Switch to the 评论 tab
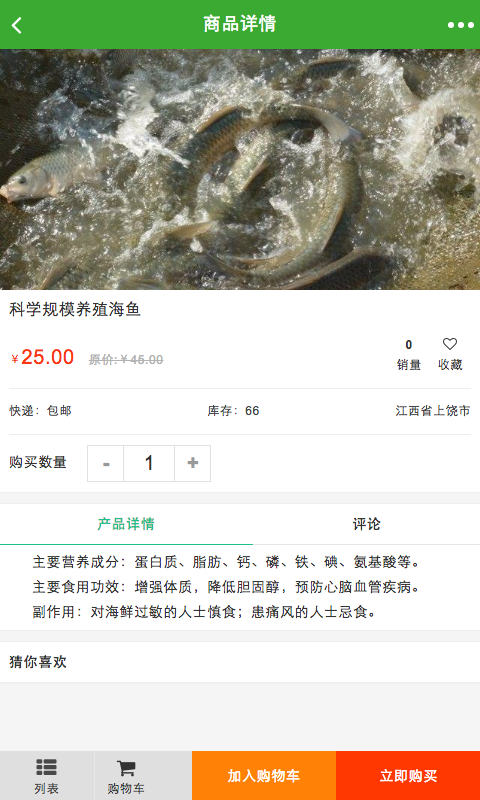 366,524
